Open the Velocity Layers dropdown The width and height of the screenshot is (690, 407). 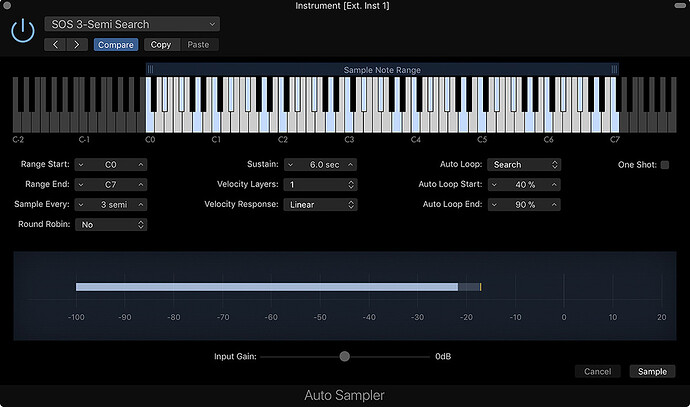320,184
